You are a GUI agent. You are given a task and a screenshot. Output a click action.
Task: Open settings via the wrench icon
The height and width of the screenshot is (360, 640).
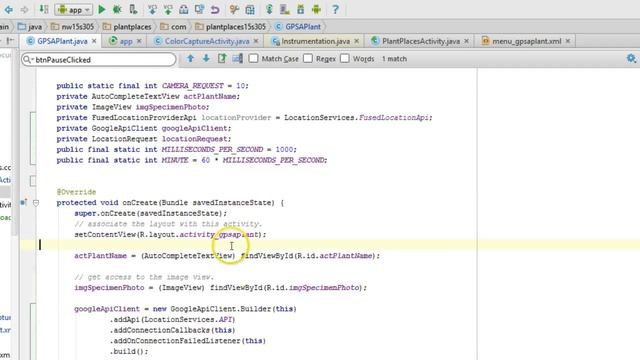[x=234, y=9]
